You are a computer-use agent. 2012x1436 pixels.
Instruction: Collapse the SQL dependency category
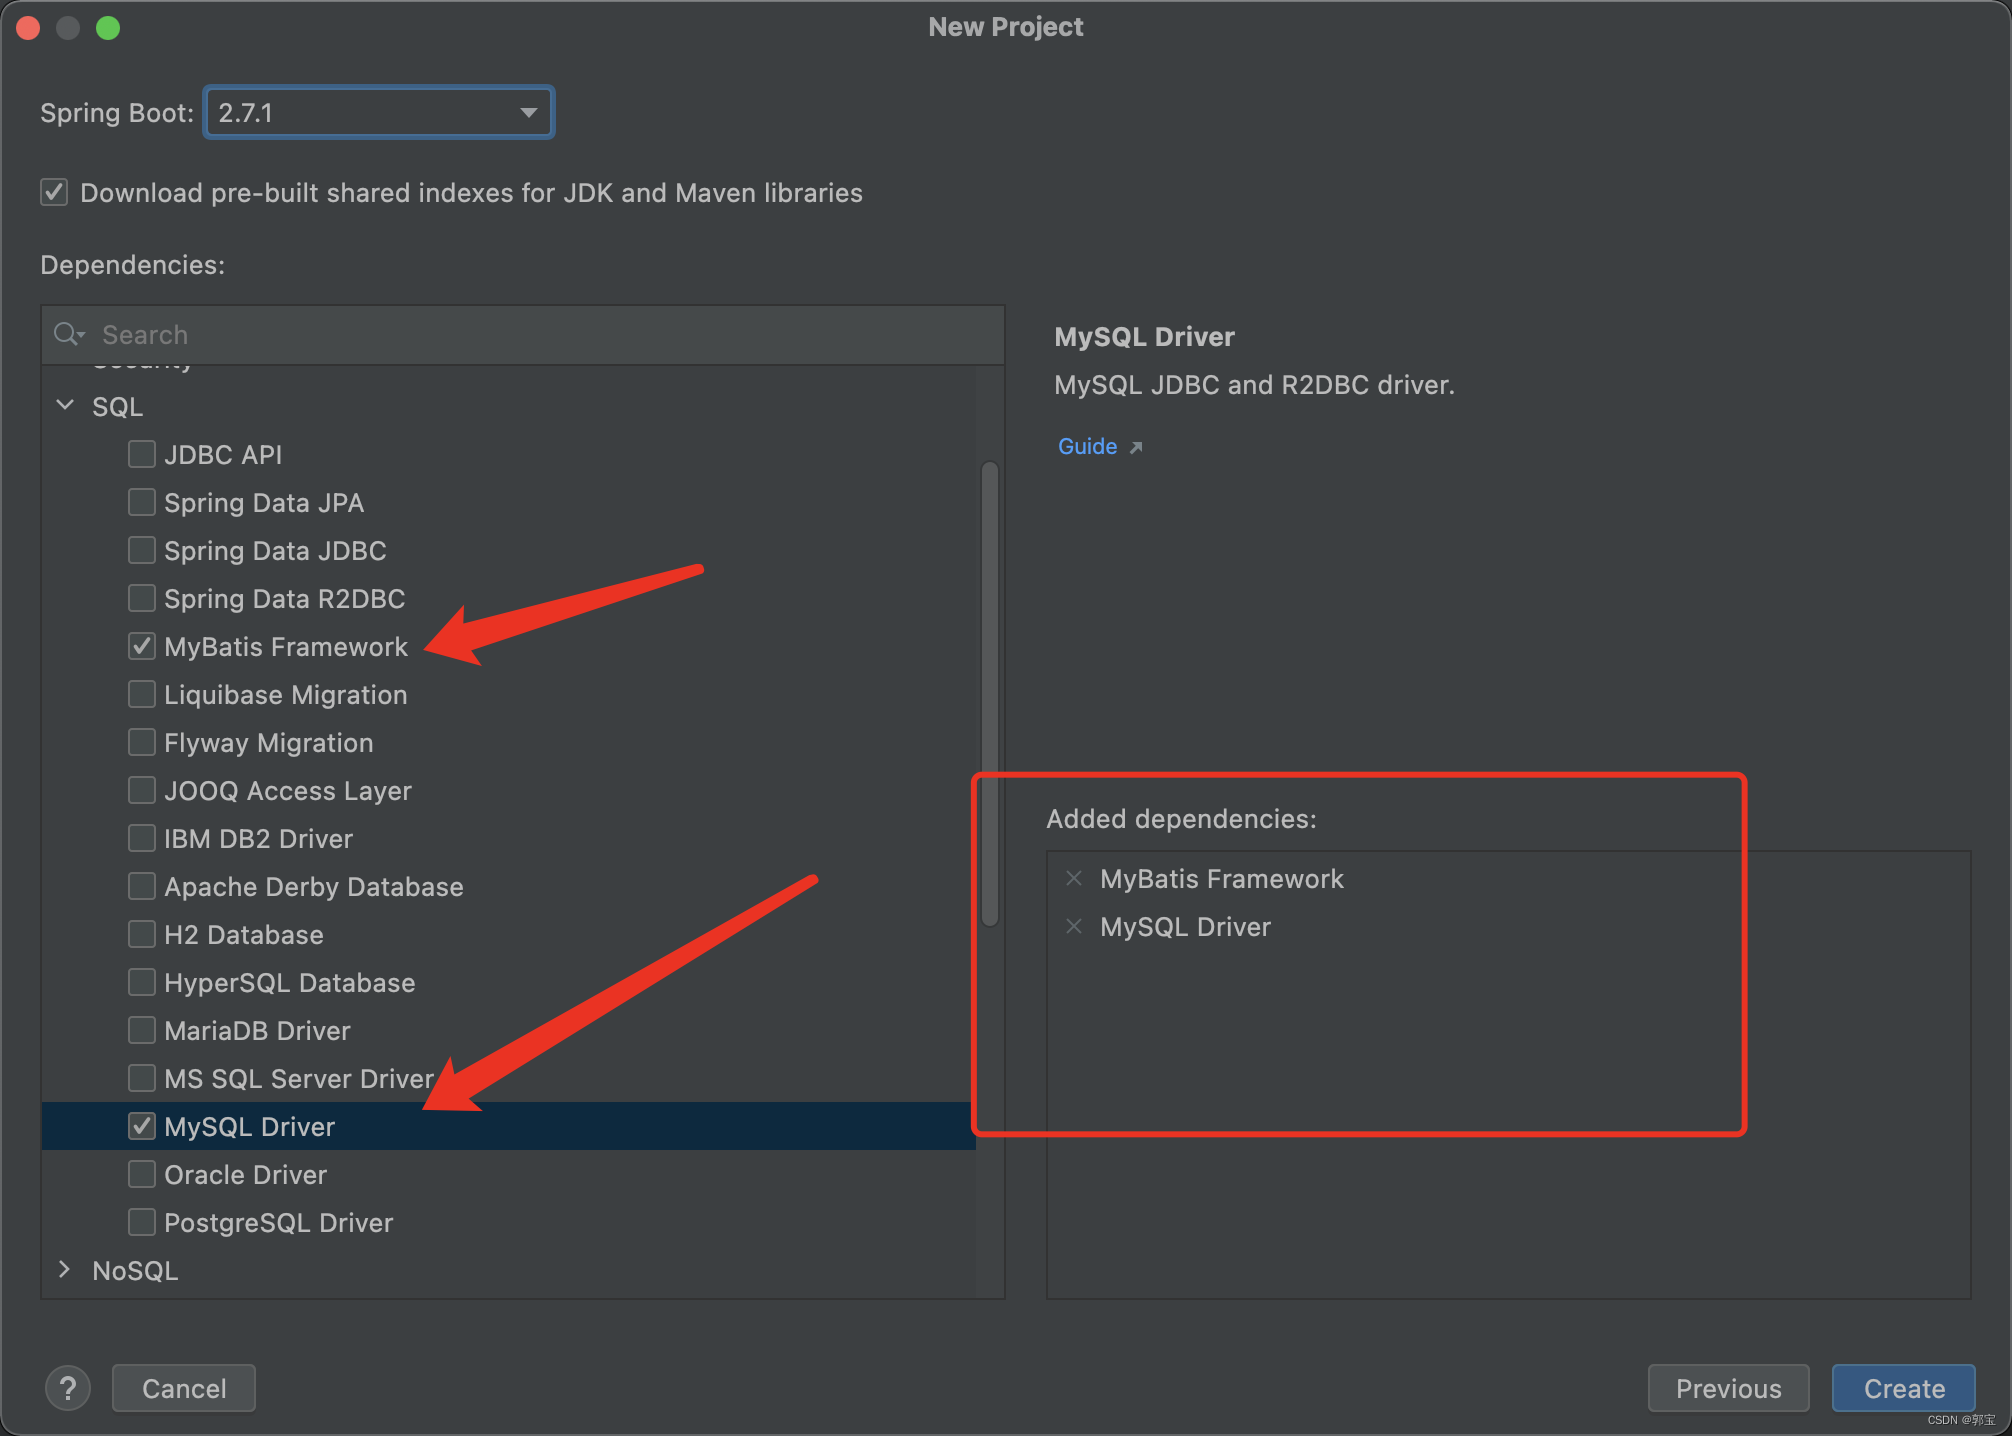66,406
